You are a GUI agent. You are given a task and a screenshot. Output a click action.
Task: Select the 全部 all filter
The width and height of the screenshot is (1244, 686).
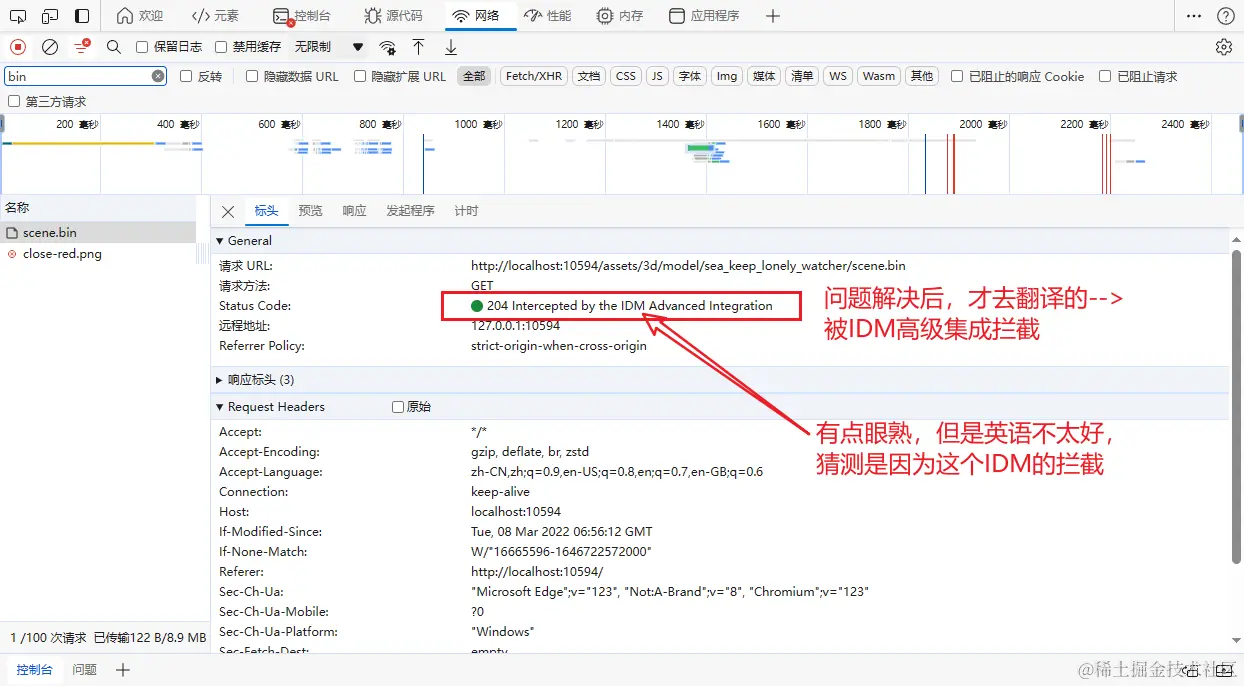click(474, 76)
